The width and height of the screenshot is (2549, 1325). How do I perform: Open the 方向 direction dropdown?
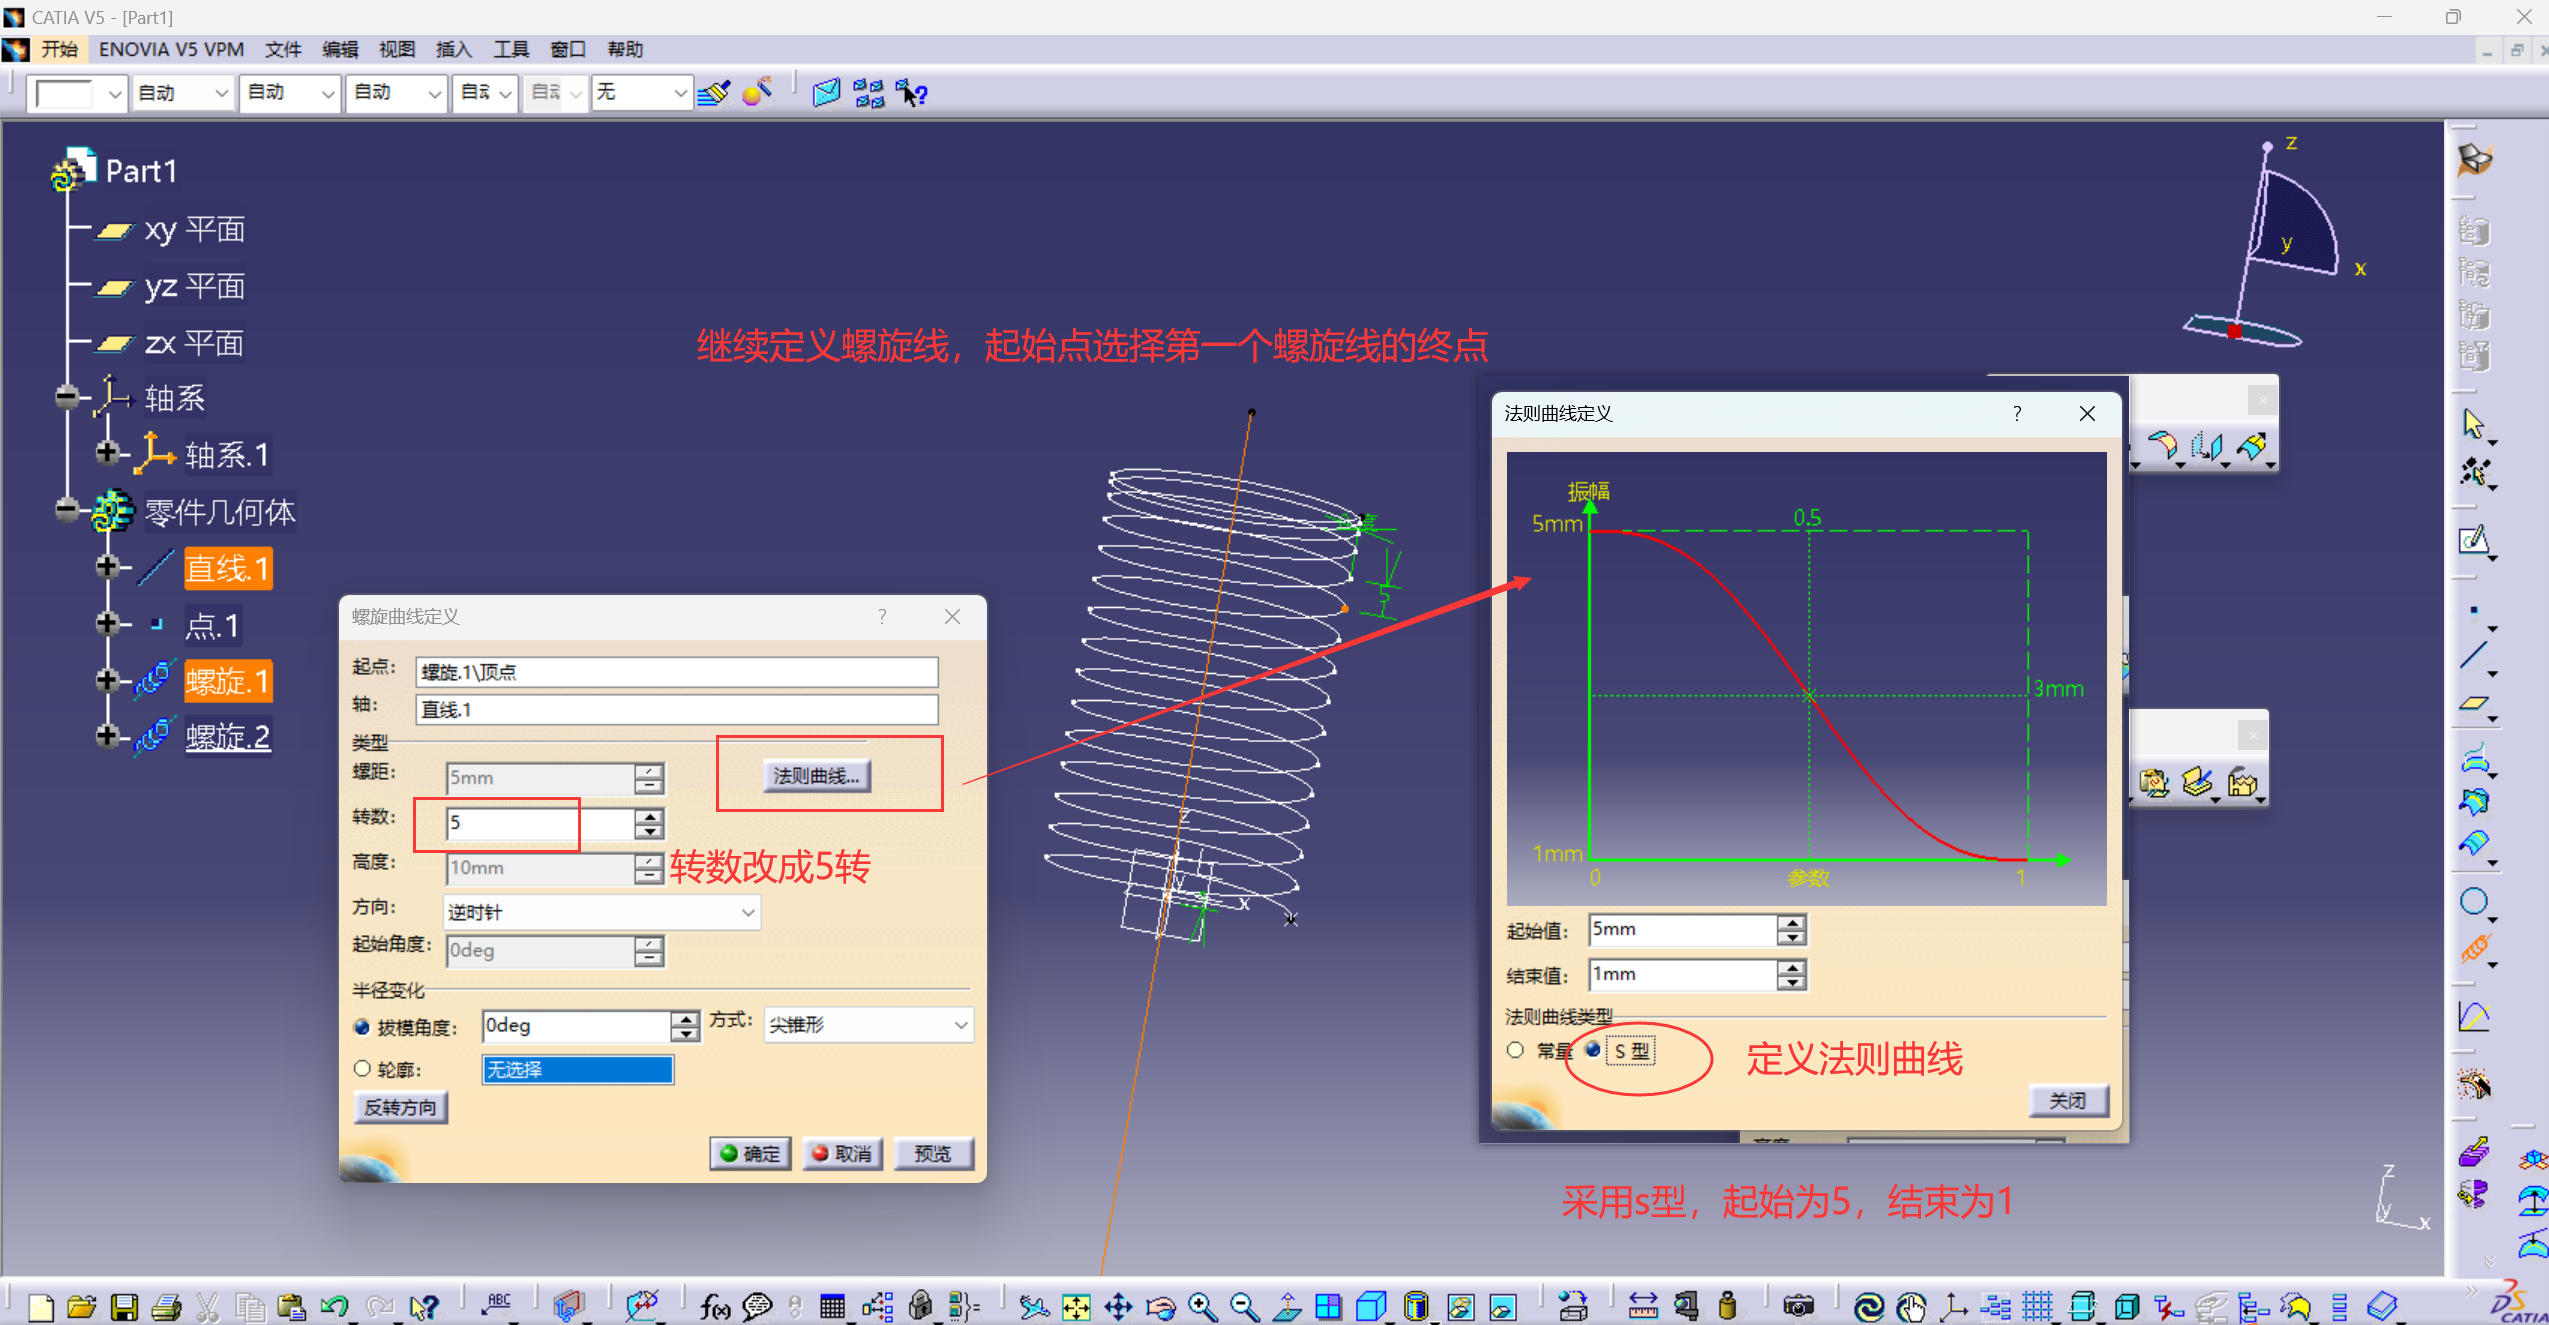click(747, 912)
